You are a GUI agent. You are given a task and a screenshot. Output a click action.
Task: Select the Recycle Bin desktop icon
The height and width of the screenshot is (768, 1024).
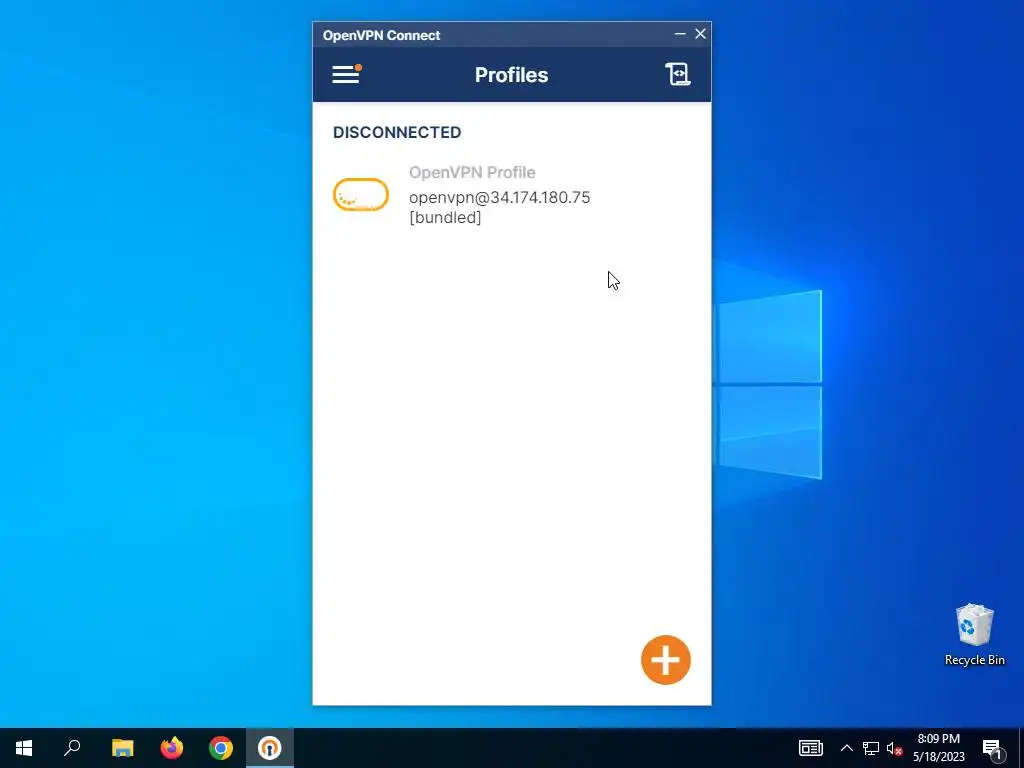coord(974,635)
